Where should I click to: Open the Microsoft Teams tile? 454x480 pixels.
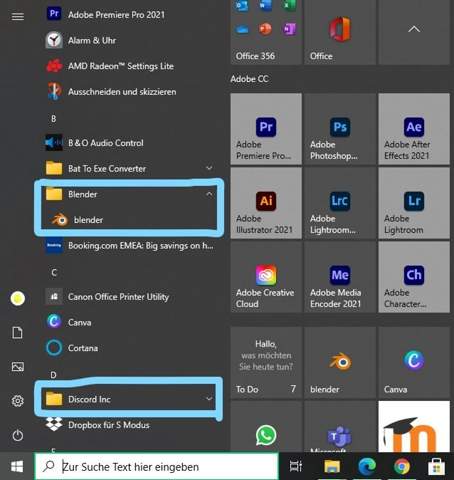(340, 427)
